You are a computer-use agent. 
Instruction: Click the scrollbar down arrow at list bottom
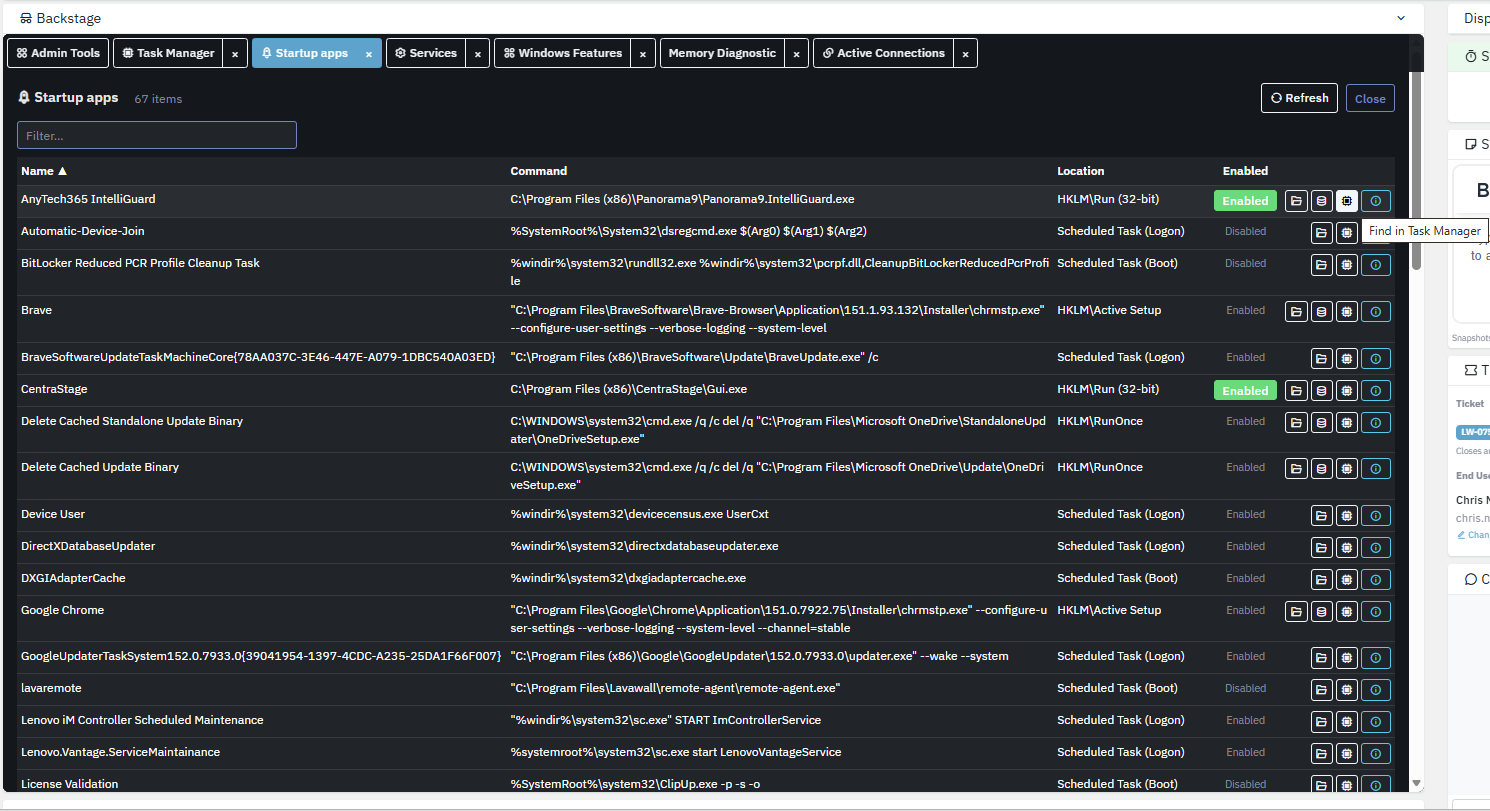1416,783
